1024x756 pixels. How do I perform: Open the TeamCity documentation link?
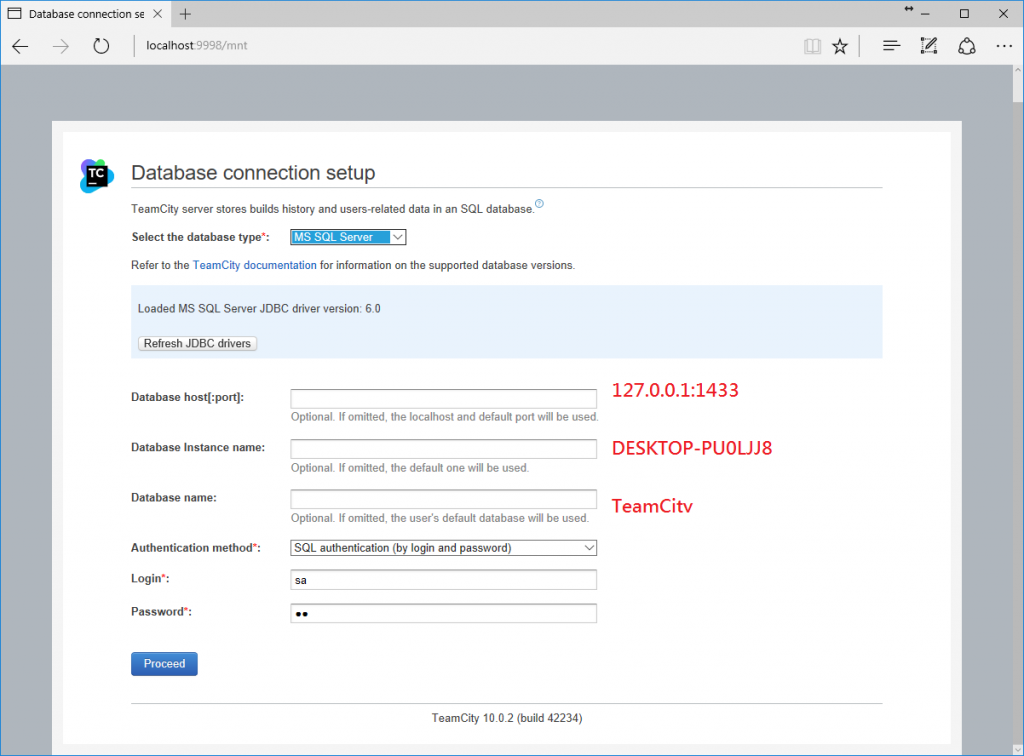click(254, 265)
